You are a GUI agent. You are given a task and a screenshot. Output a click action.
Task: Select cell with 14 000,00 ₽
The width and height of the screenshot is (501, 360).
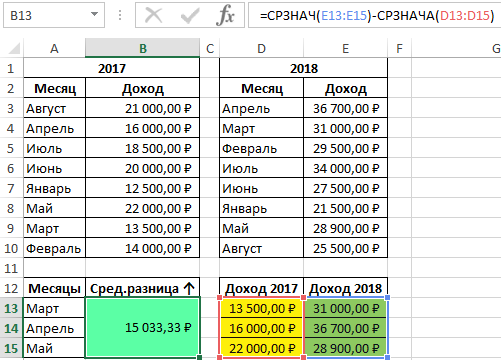[x=143, y=248]
